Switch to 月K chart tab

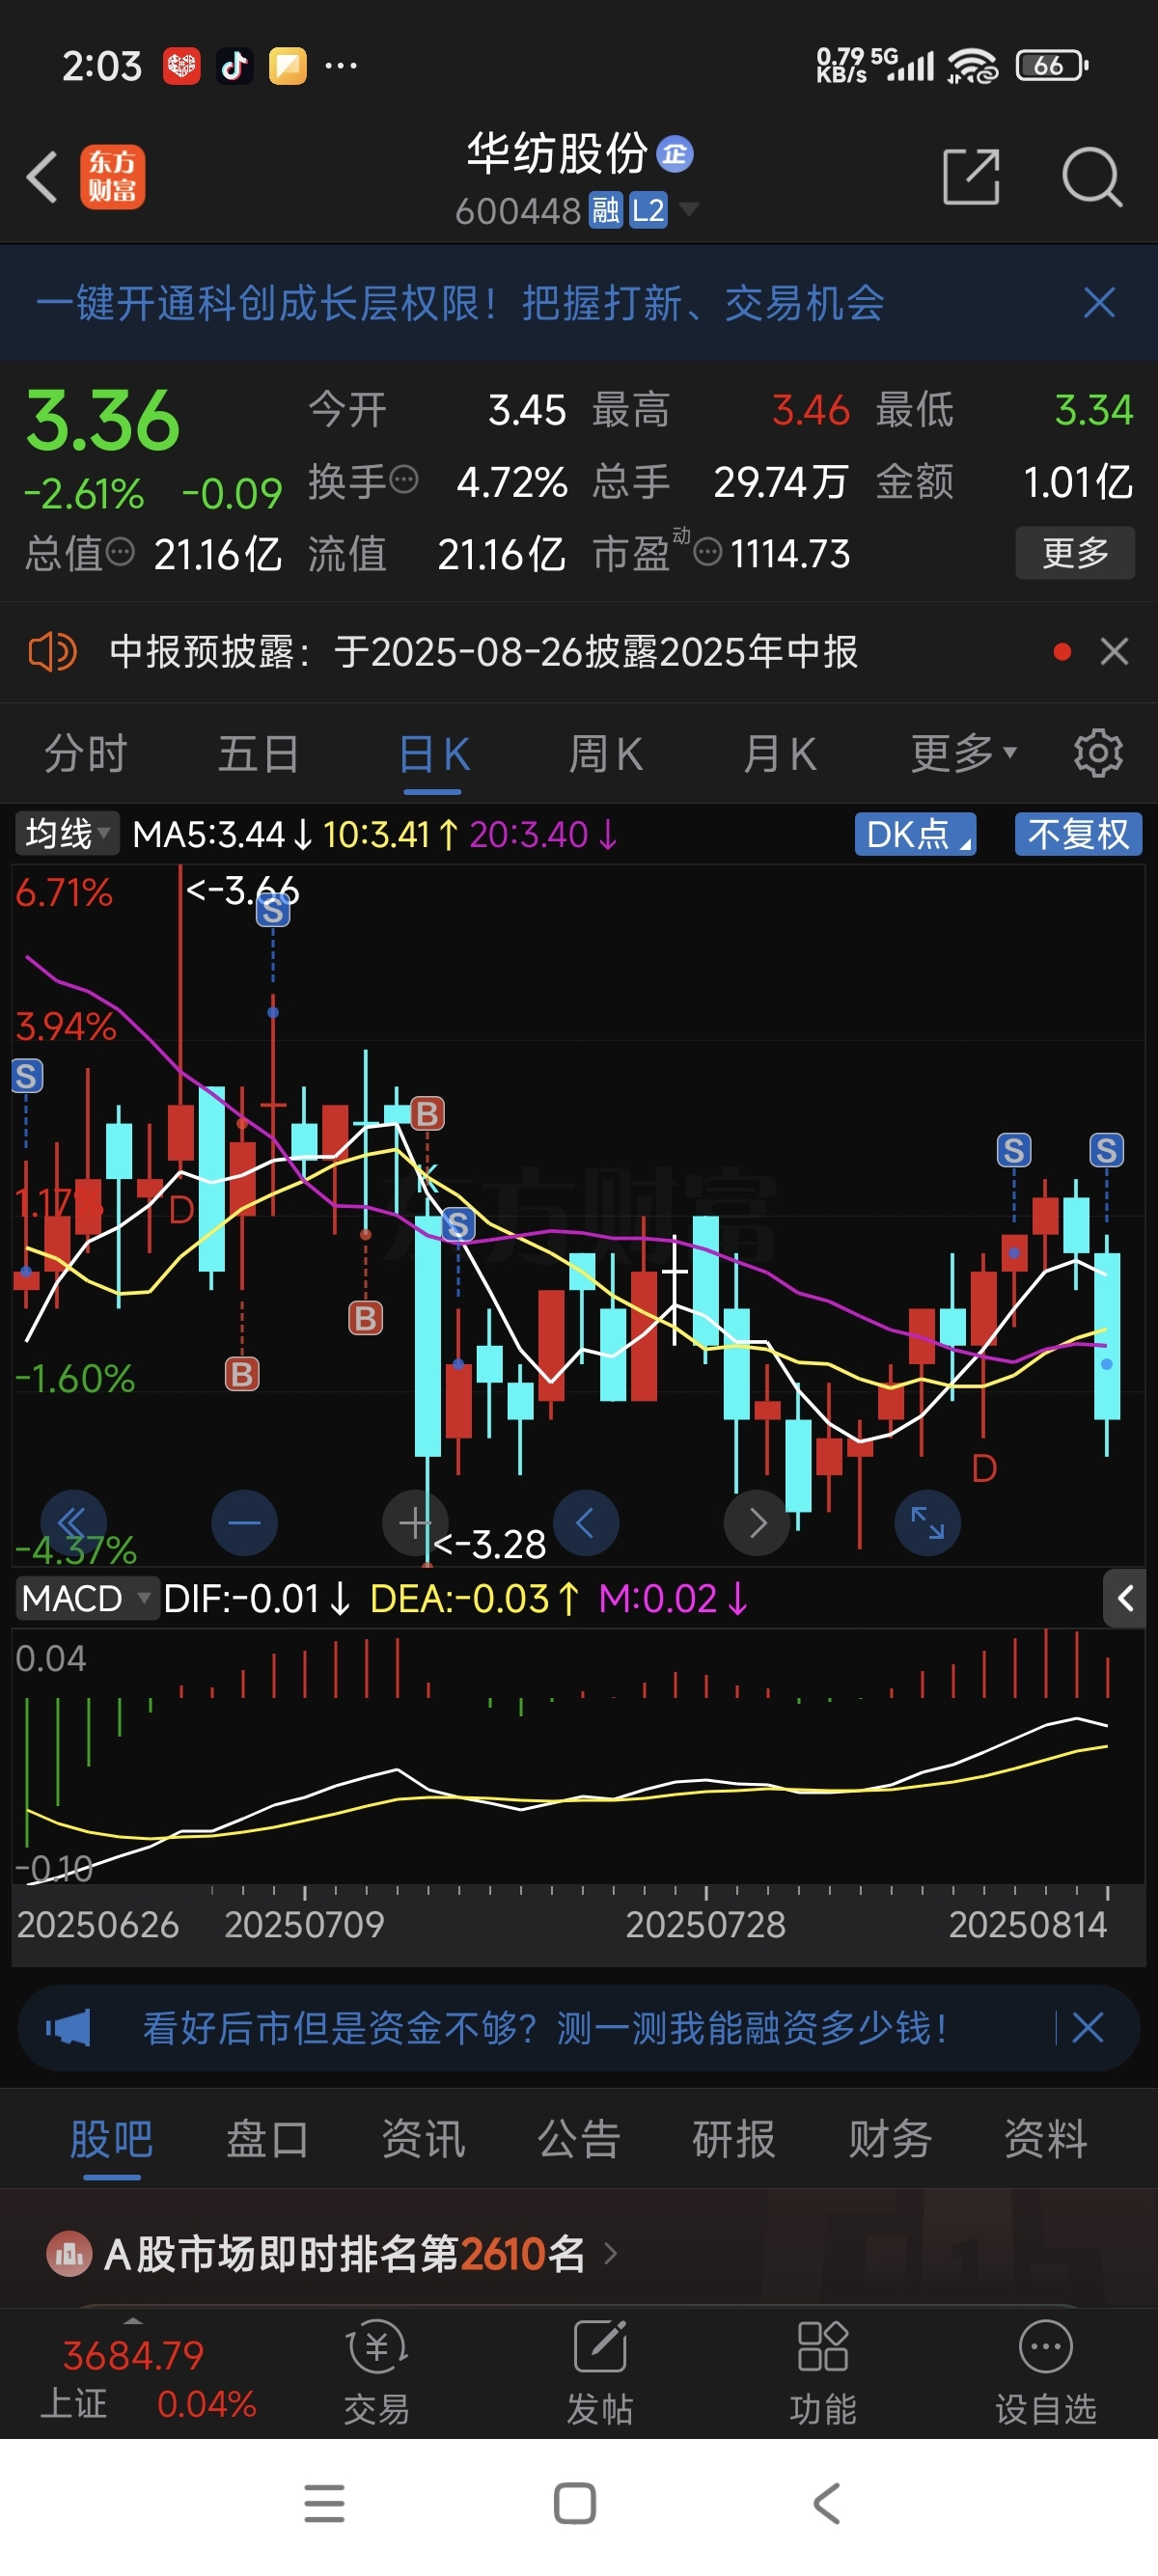[780, 753]
